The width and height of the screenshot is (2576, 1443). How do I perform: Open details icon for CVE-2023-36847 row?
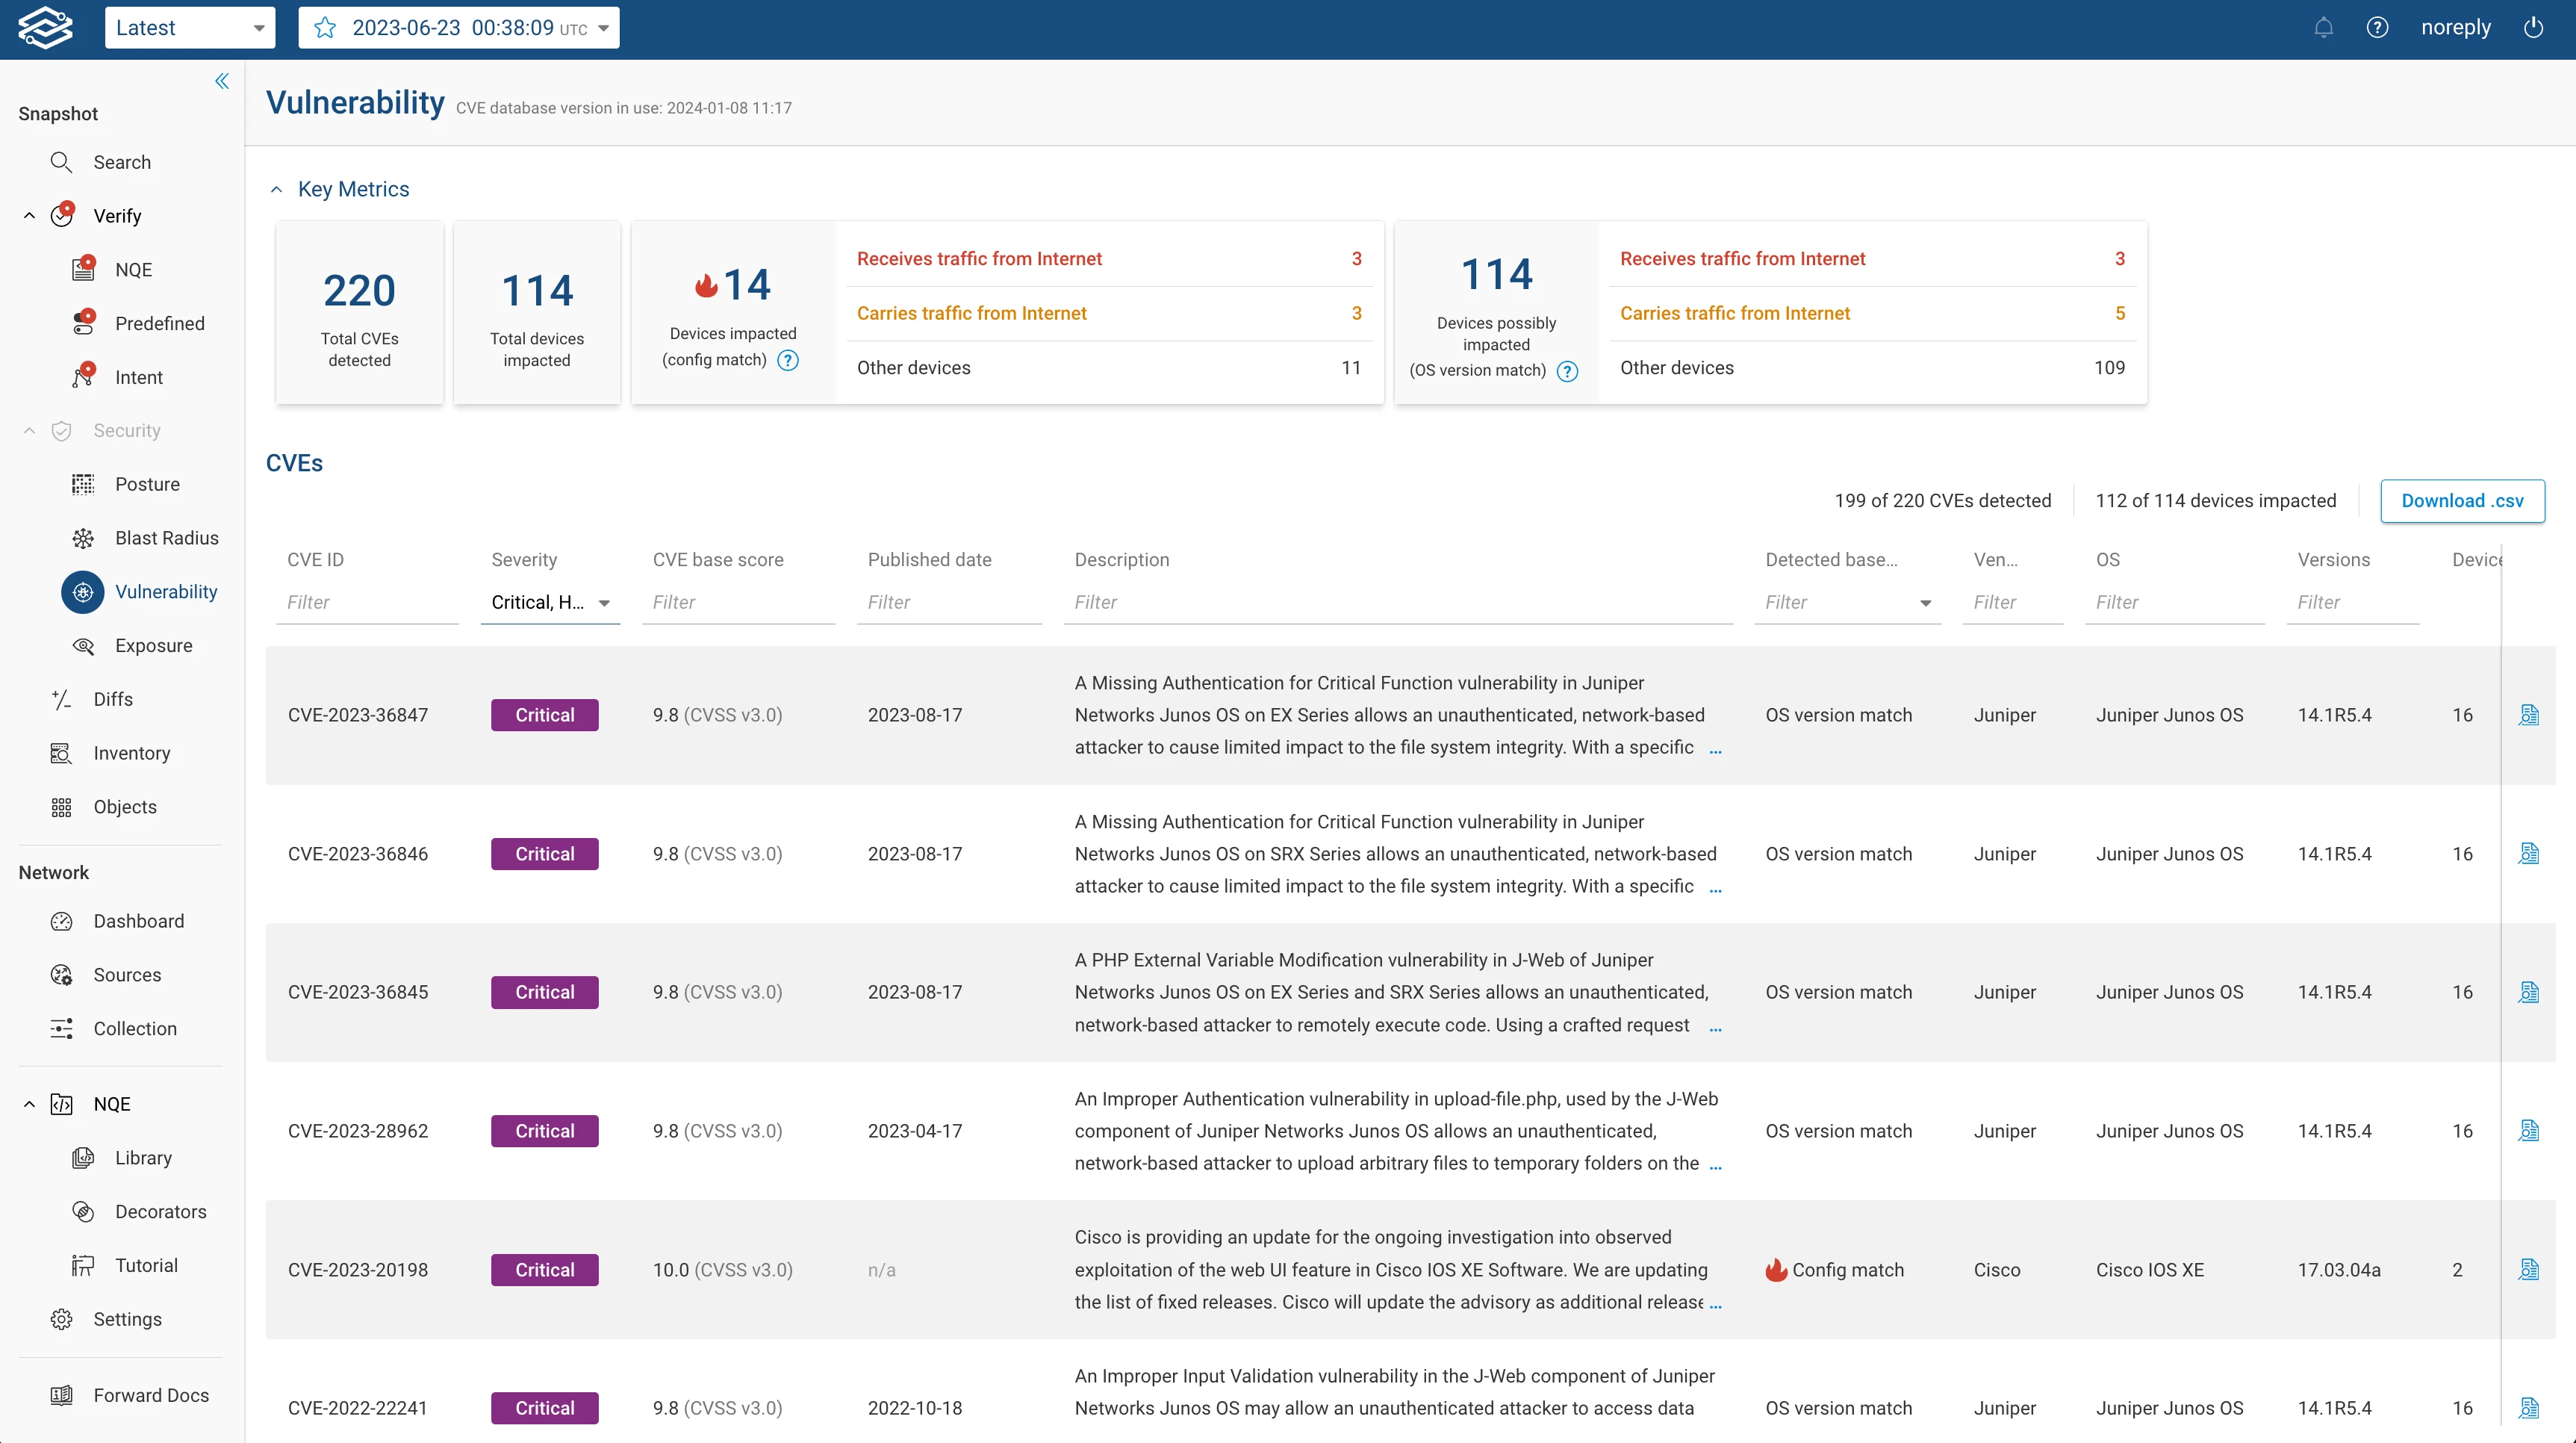[2528, 715]
